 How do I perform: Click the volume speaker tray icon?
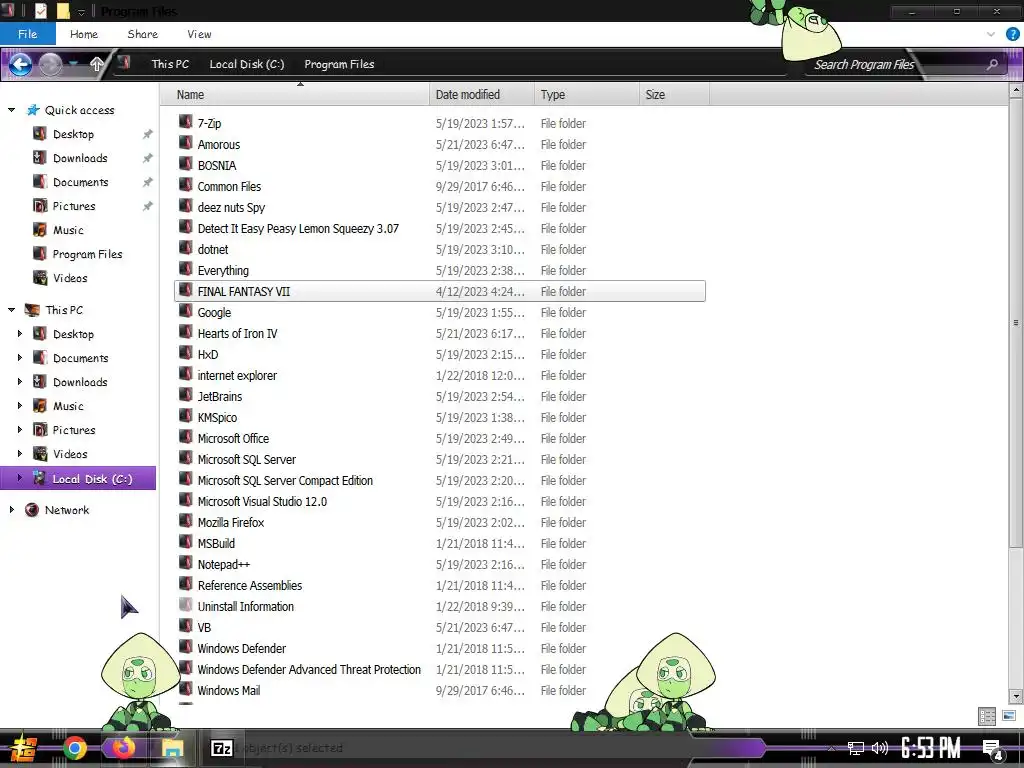pyautogui.click(x=880, y=748)
